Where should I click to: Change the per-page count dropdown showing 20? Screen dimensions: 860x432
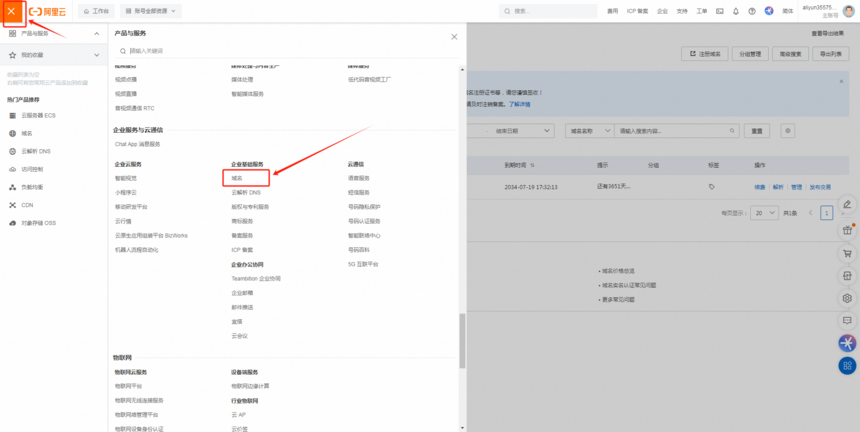click(x=765, y=213)
